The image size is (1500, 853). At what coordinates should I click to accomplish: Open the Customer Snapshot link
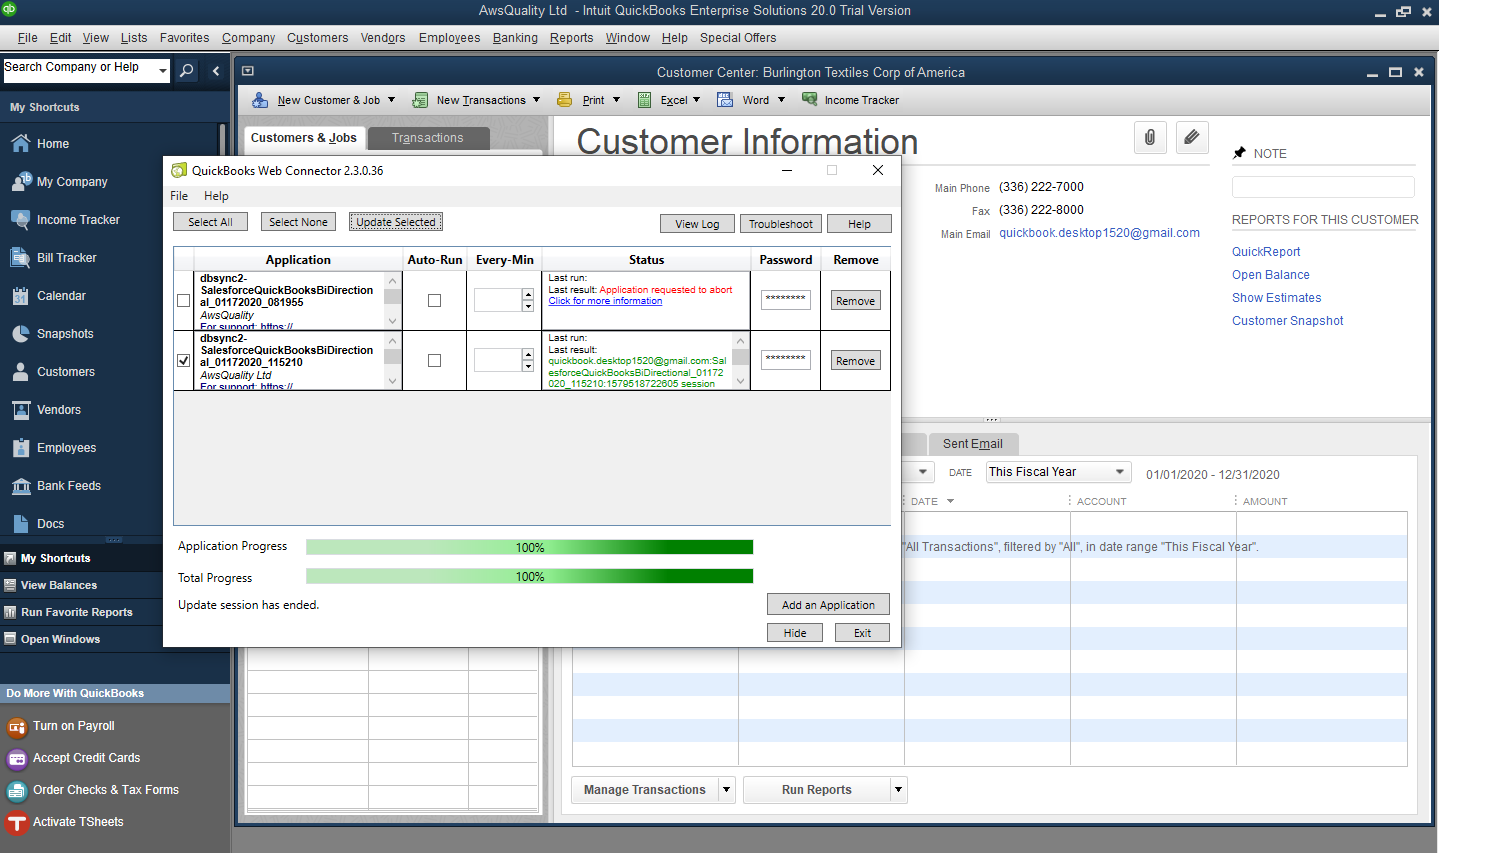(1288, 321)
